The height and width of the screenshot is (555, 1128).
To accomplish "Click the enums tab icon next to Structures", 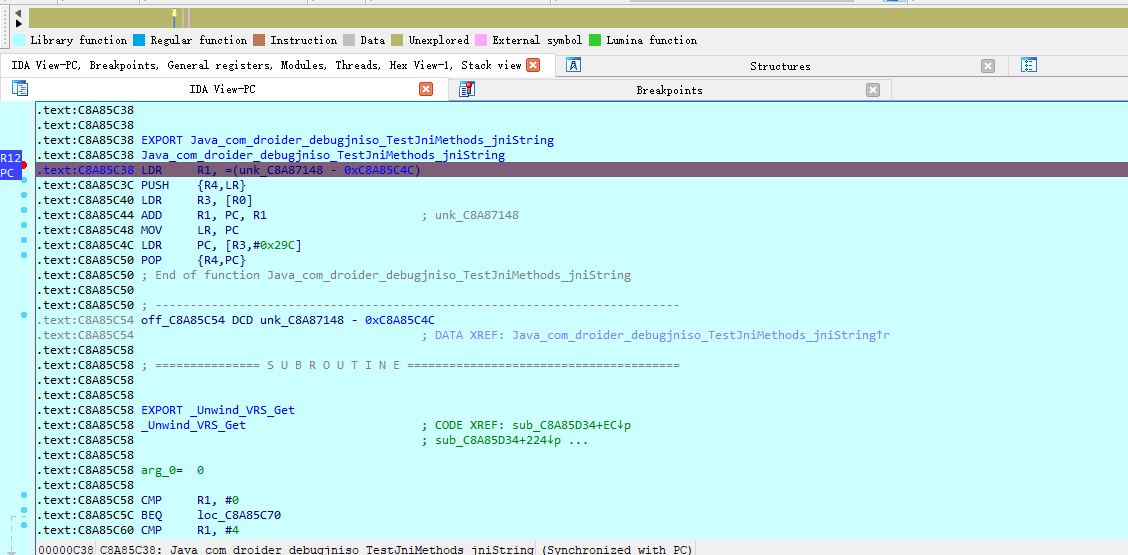I will tap(1029, 66).
